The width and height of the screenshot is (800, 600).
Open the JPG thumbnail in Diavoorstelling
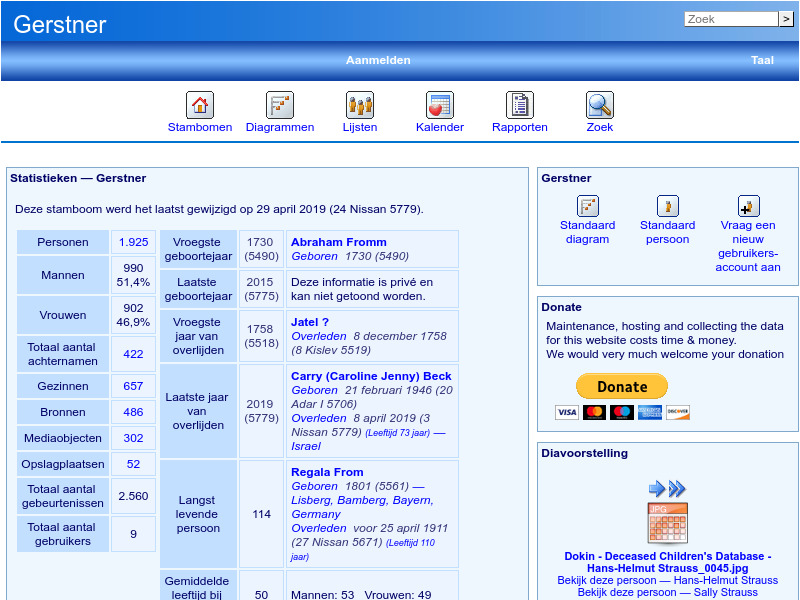click(668, 521)
